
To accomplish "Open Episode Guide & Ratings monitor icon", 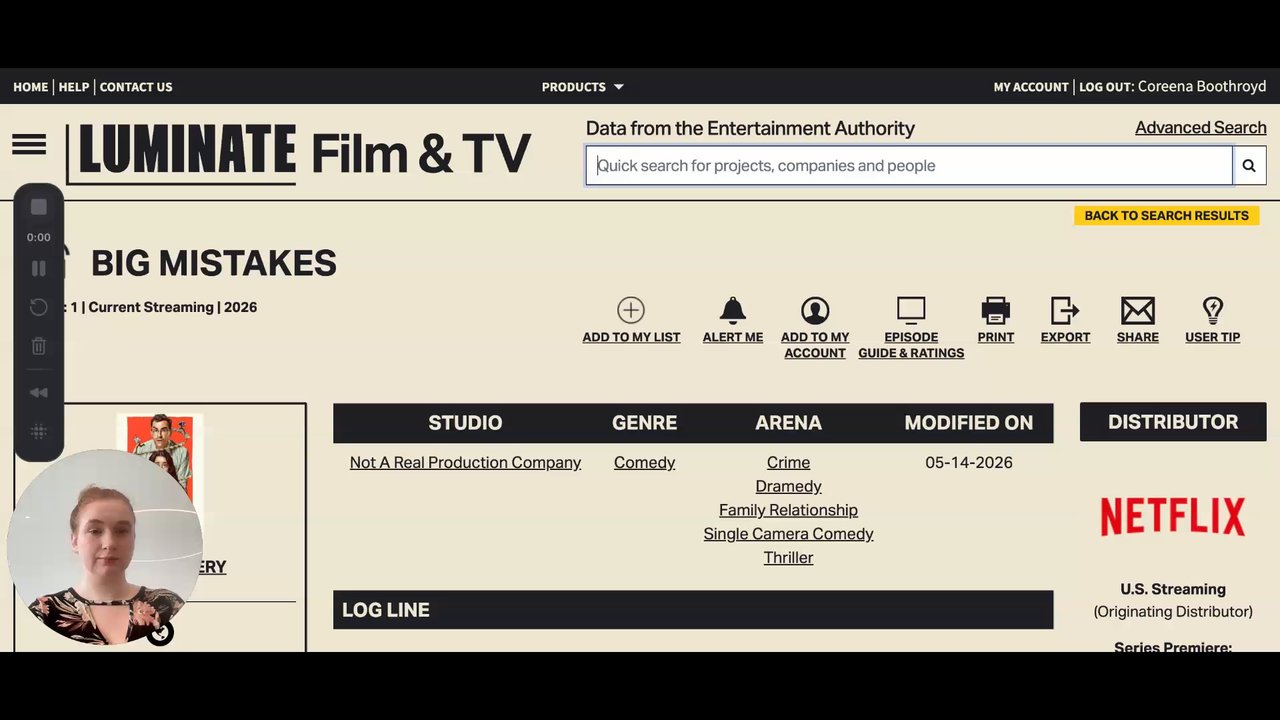I will 911,310.
